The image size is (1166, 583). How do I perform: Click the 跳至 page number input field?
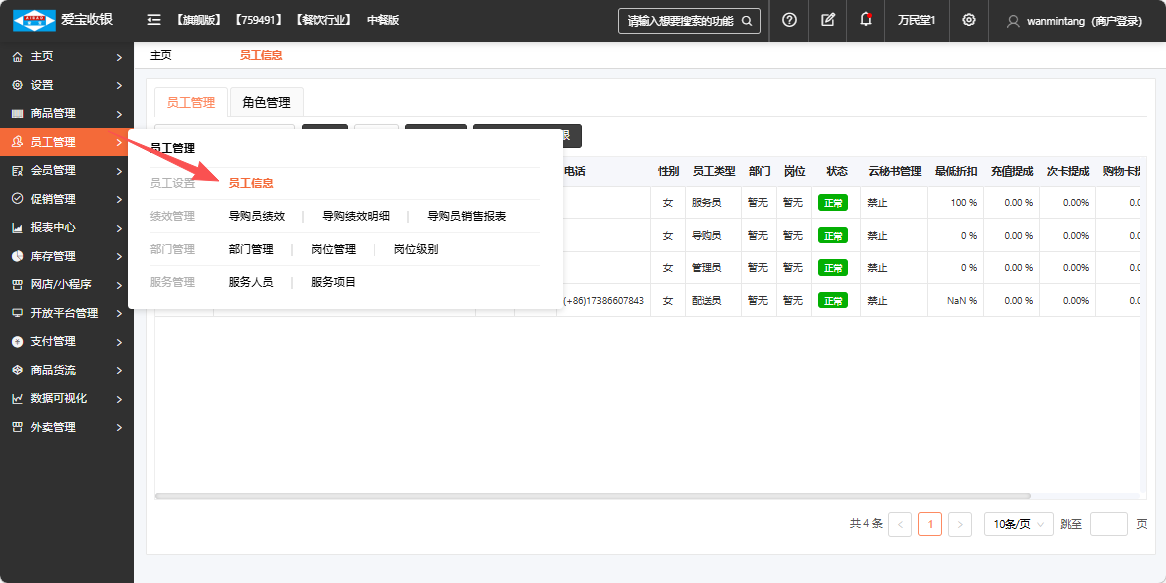[1108, 524]
